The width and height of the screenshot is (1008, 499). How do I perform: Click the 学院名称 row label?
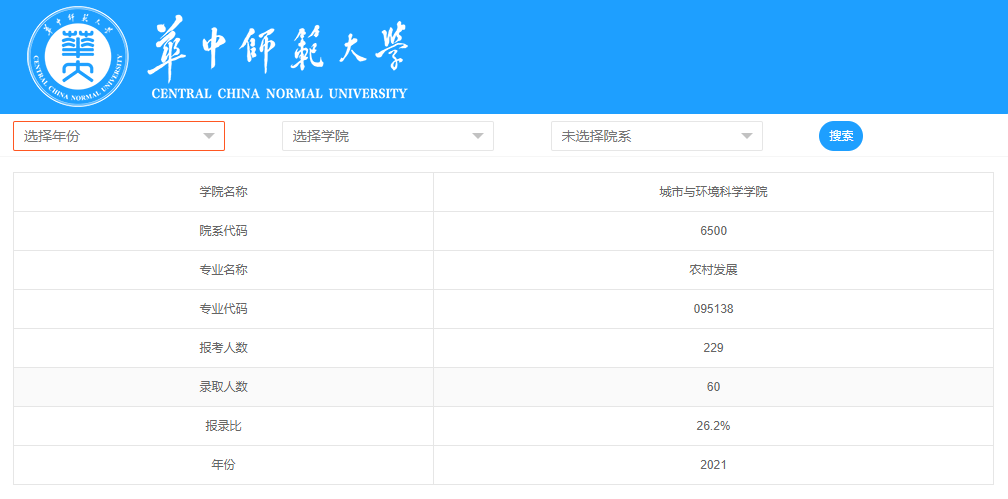[223, 192]
